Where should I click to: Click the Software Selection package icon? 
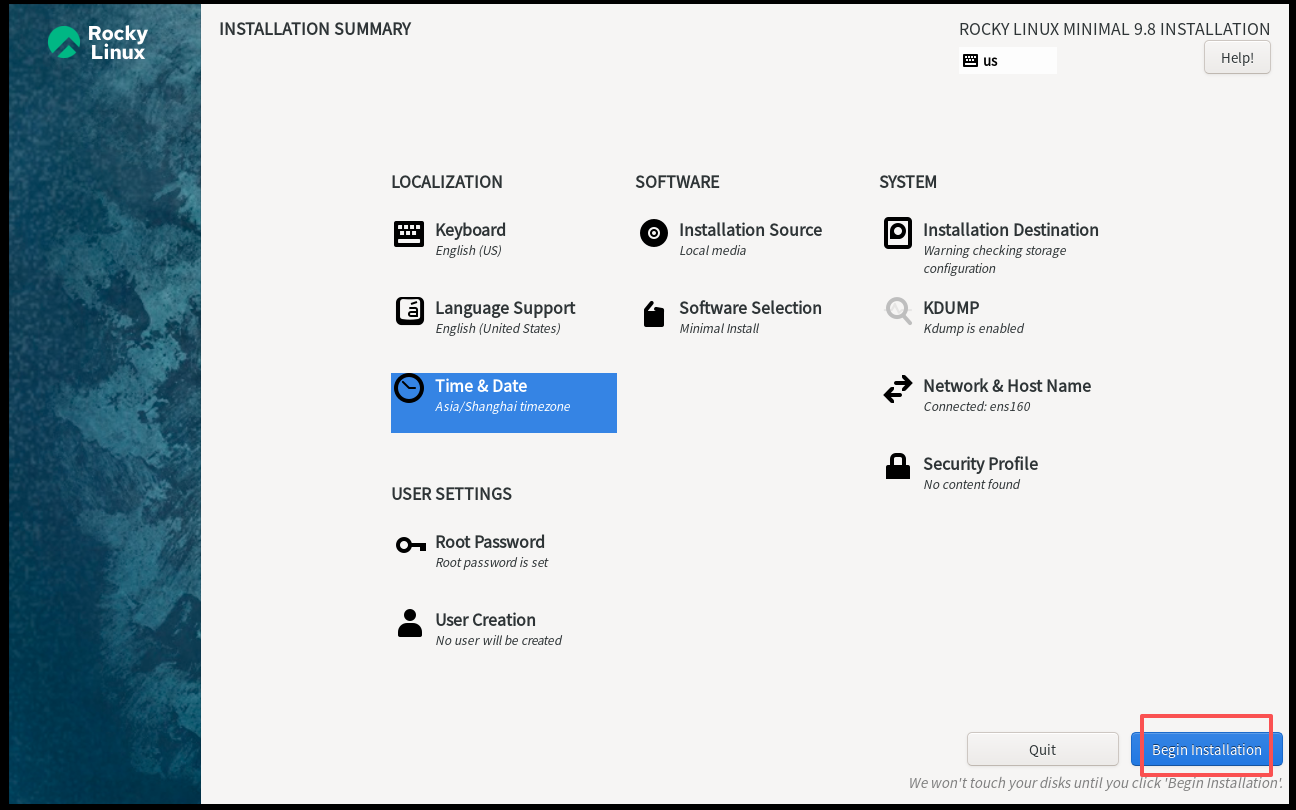(x=654, y=314)
